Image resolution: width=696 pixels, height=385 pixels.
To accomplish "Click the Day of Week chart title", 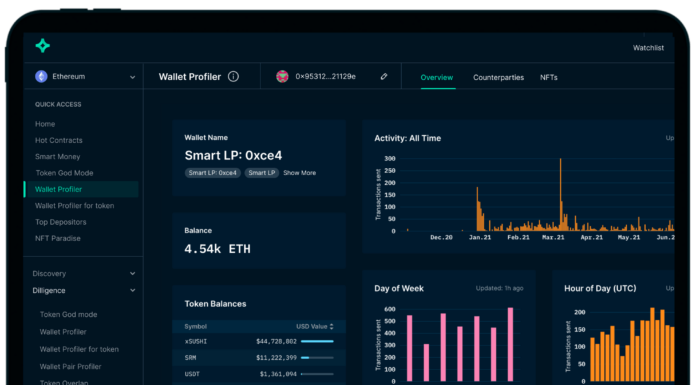I will 399,288.
